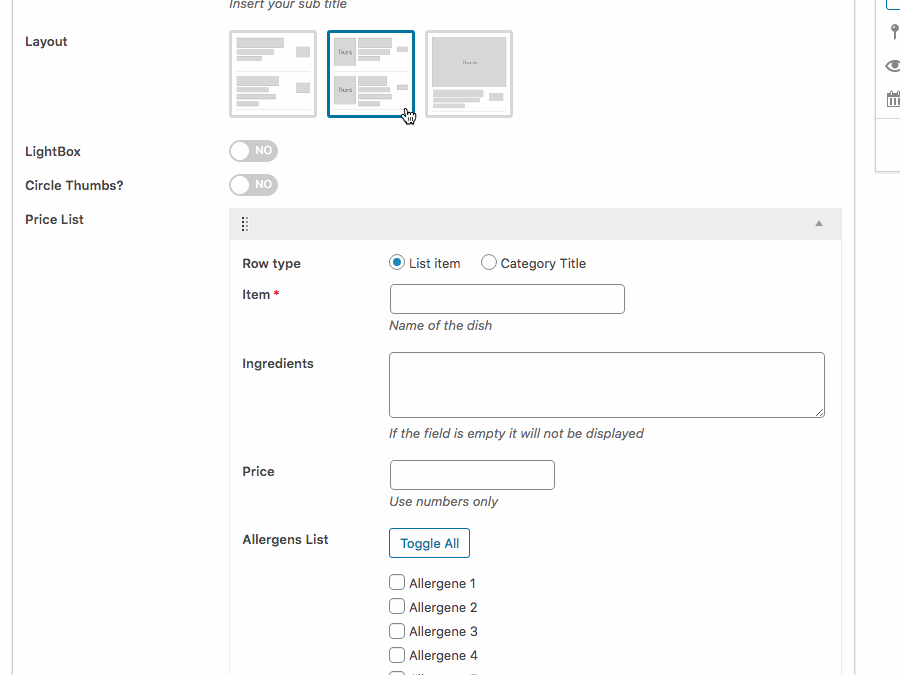Screen dimensions: 900x675
Task: Choose the Category Title radio option
Action: (489, 263)
